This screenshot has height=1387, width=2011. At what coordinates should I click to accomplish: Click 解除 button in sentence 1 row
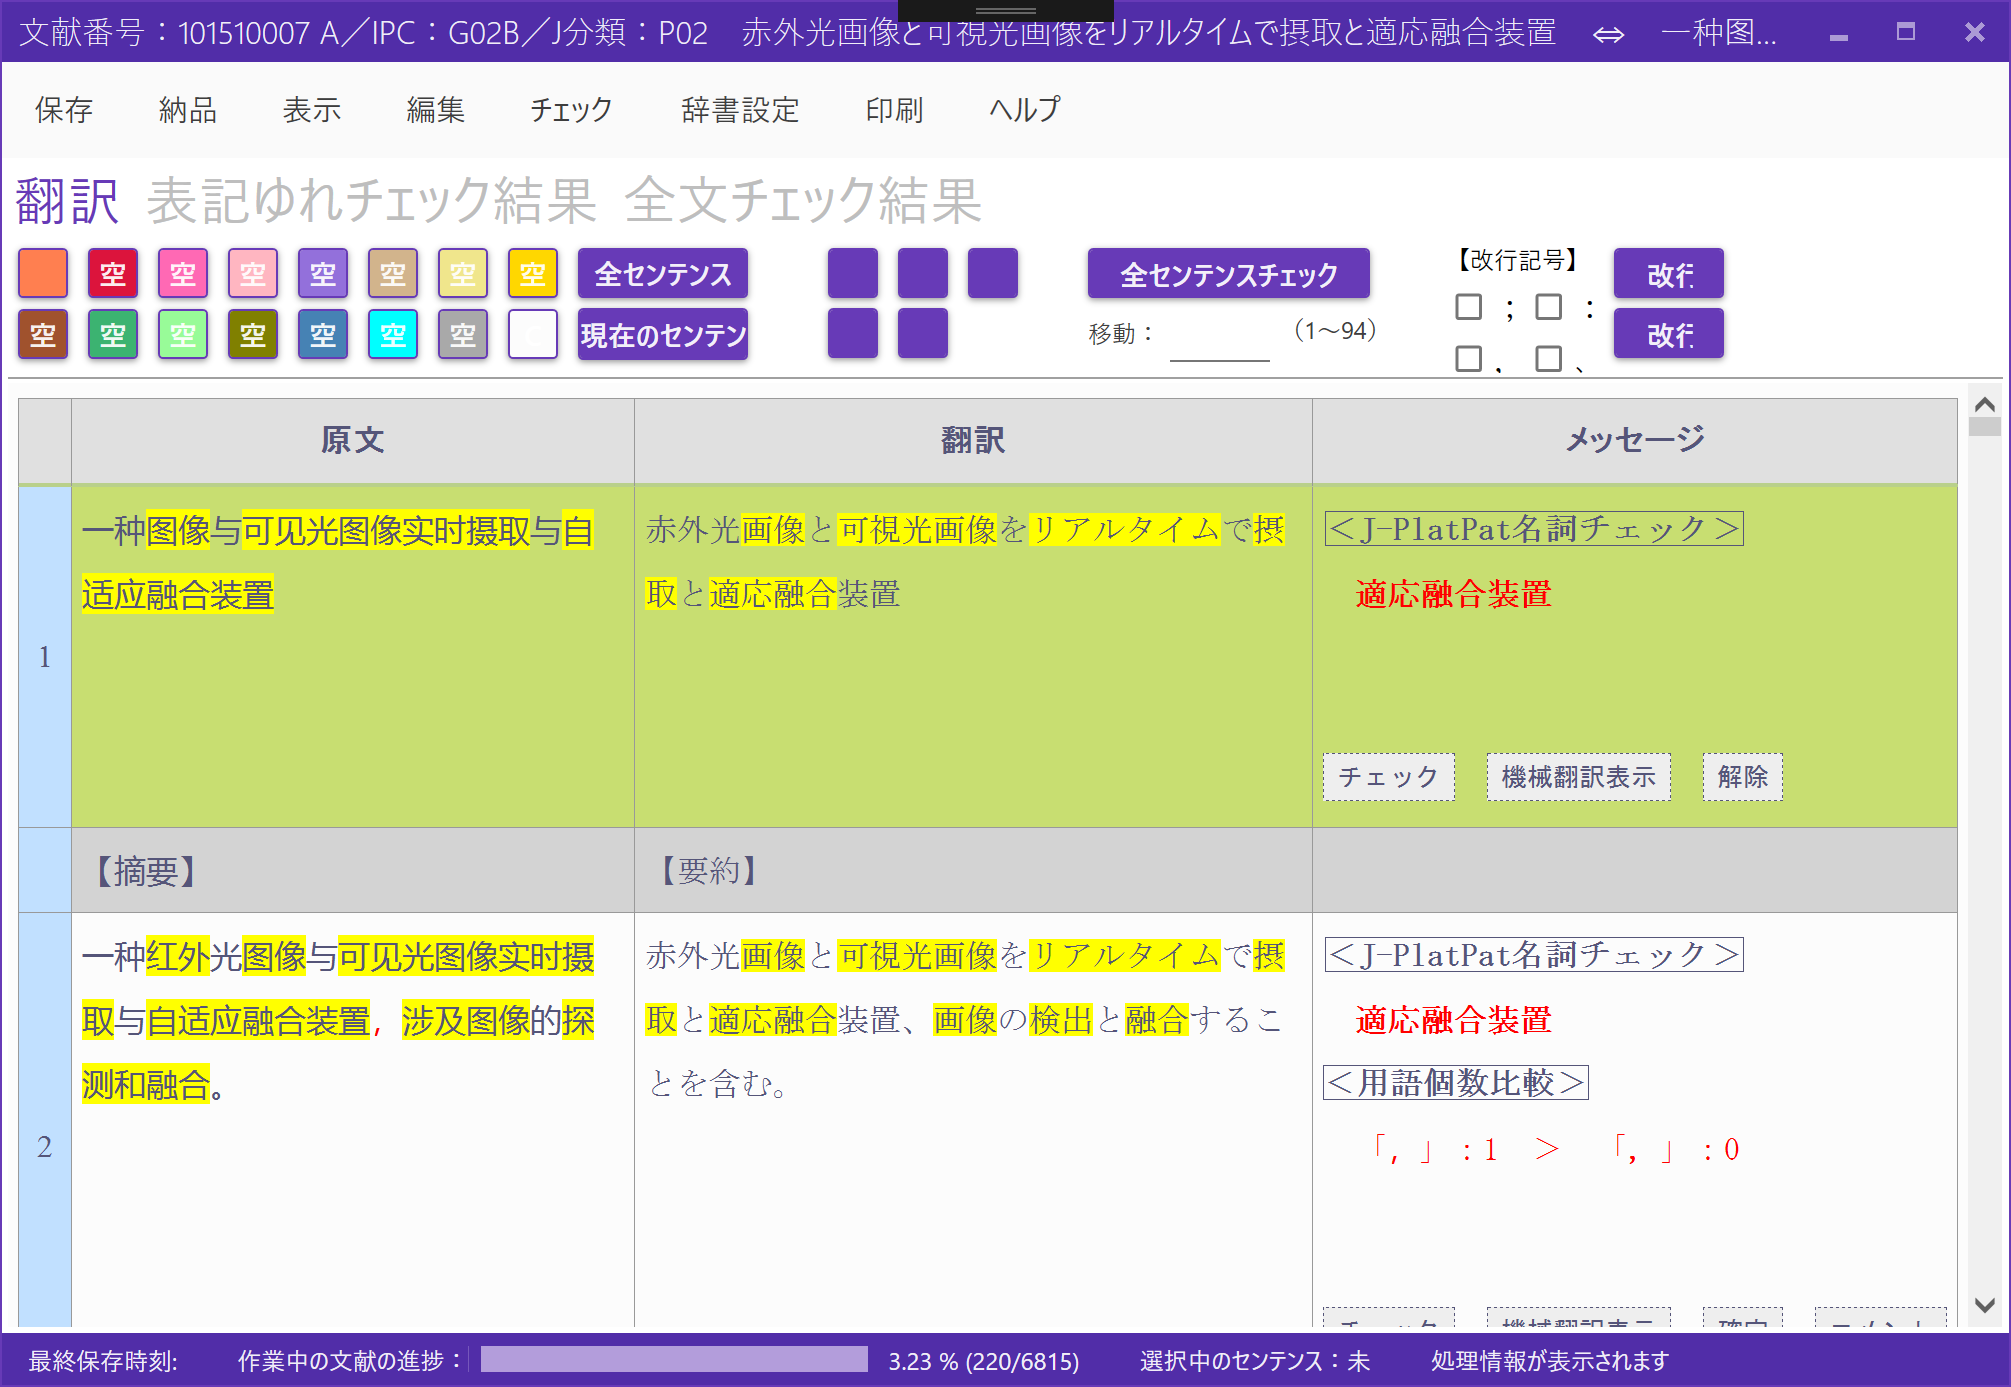(x=1743, y=777)
